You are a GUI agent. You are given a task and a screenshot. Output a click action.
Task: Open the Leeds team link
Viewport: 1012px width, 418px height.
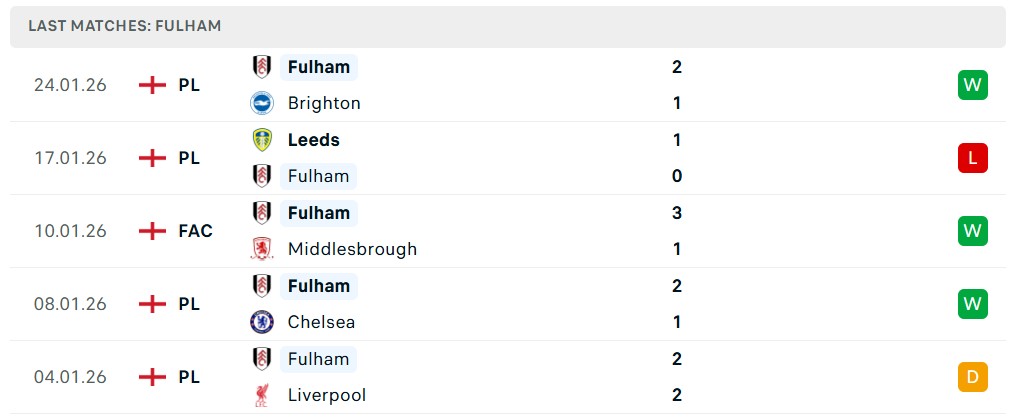coord(314,140)
